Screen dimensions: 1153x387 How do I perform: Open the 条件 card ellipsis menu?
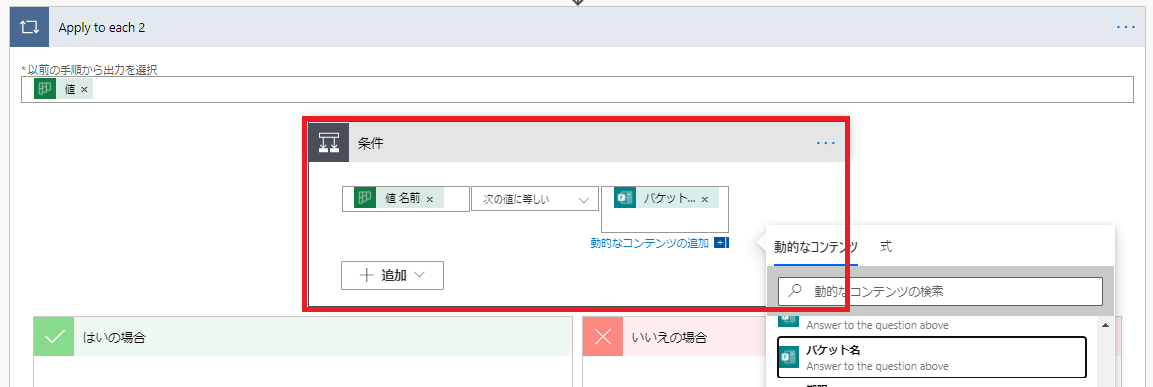[826, 143]
